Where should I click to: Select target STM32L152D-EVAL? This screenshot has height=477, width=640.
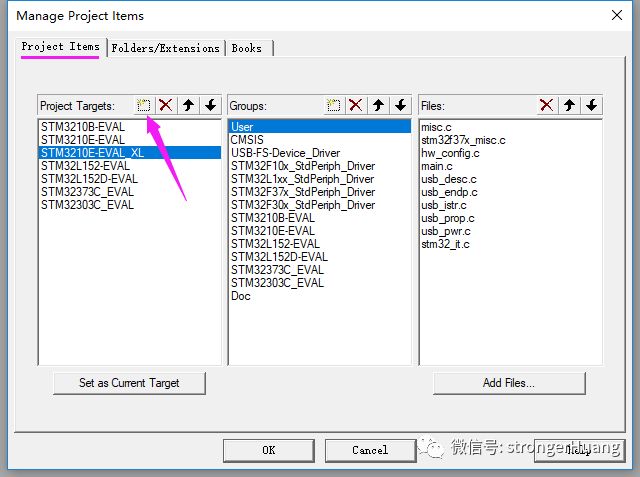pos(130,179)
